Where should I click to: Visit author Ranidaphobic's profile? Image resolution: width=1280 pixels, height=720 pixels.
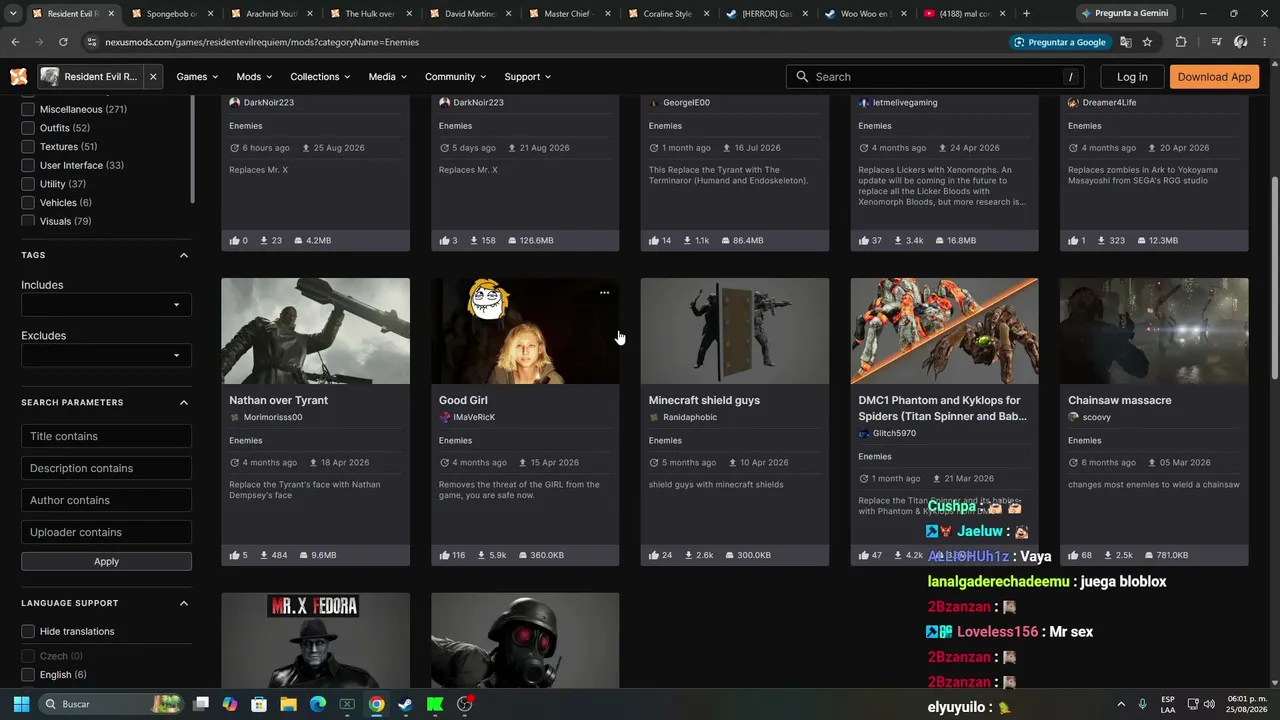[690, 417]
